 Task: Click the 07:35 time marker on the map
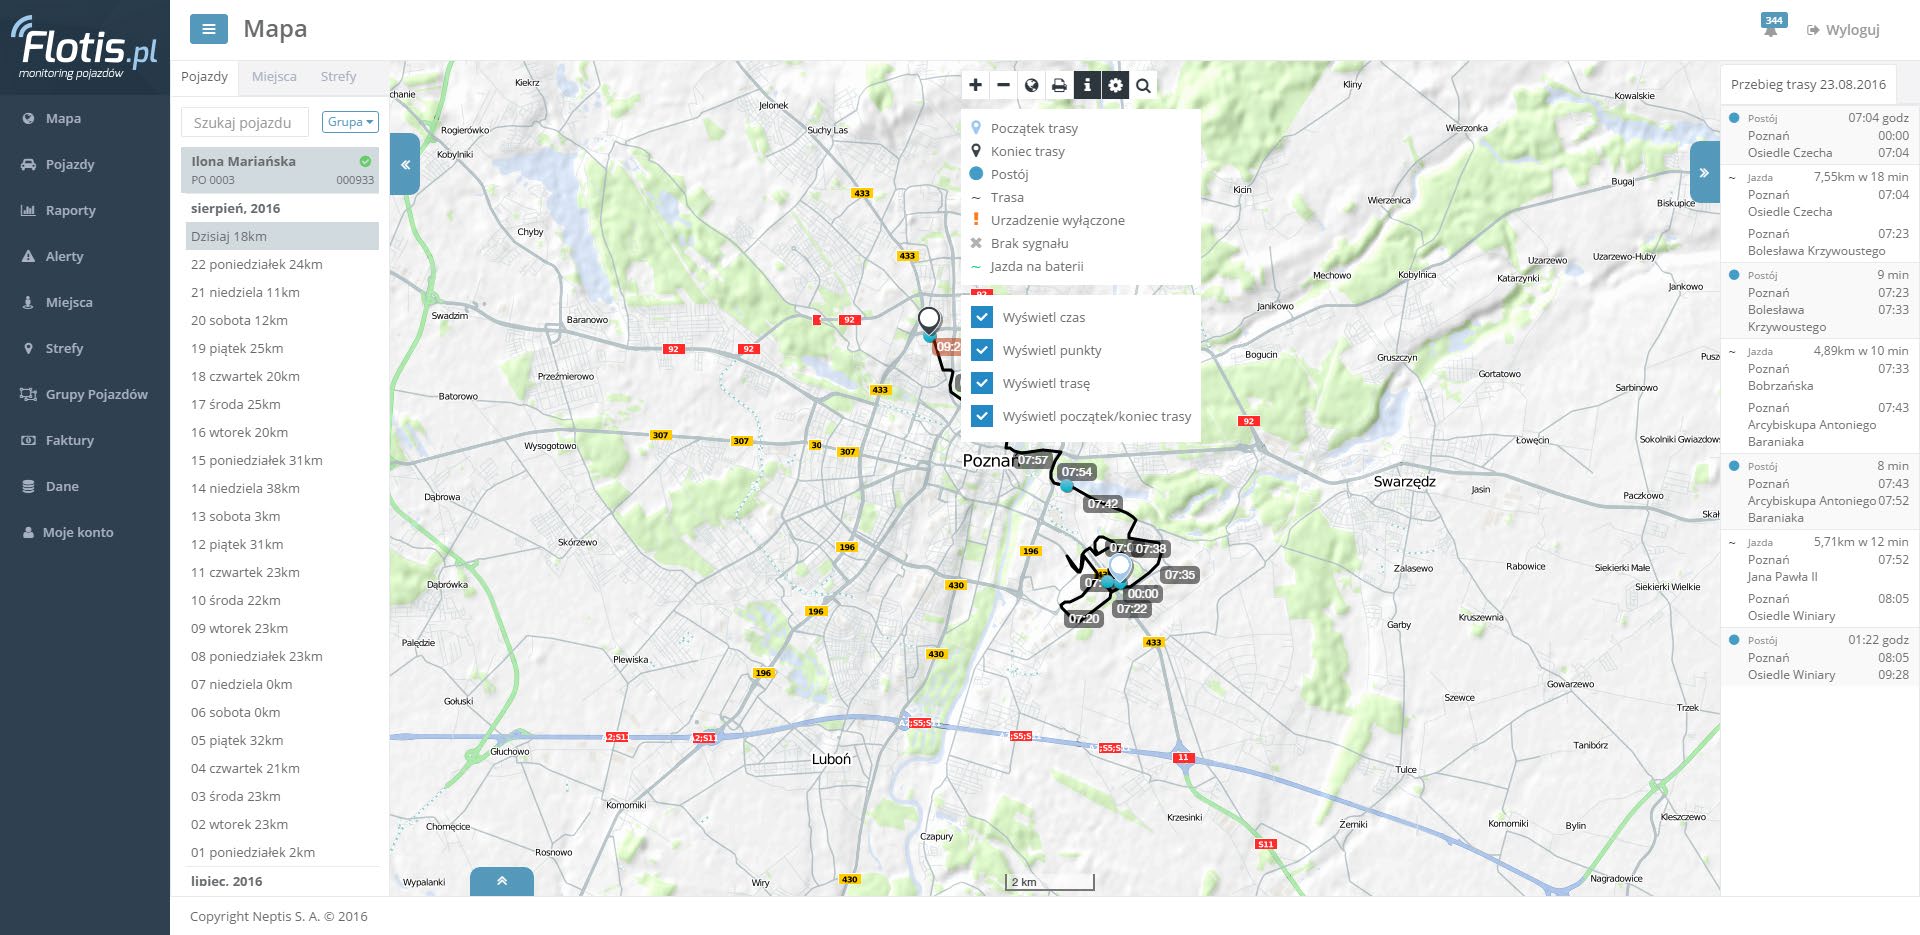pos(1180,575)
